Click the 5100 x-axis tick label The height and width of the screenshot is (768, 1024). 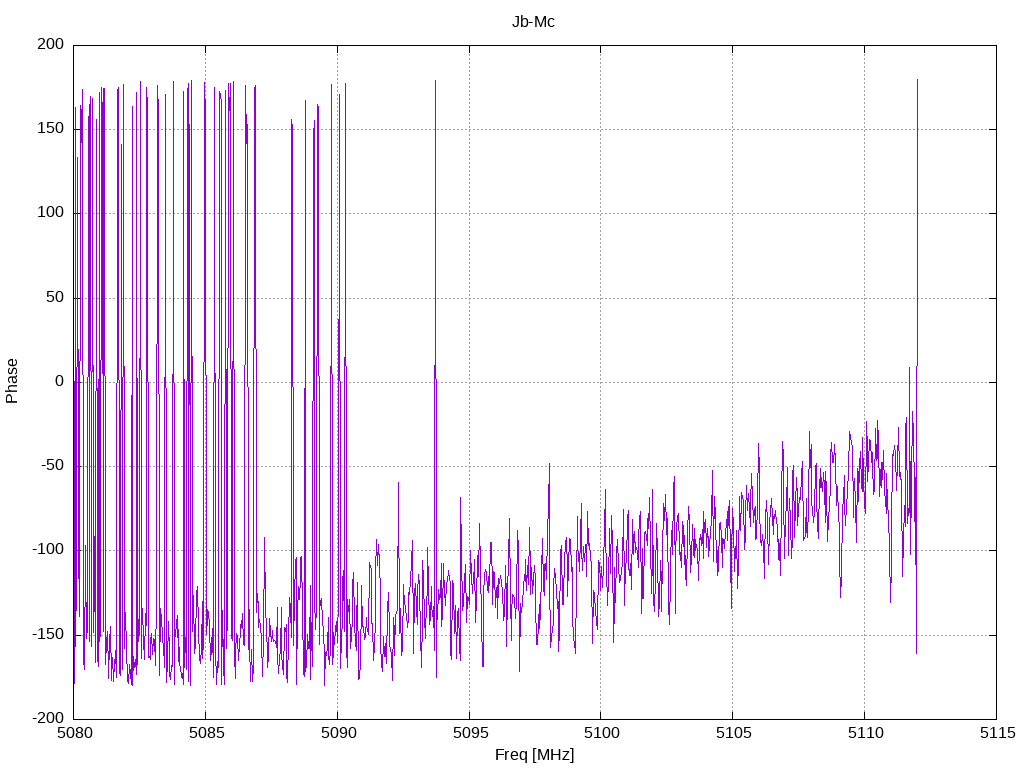click(600, 734)
